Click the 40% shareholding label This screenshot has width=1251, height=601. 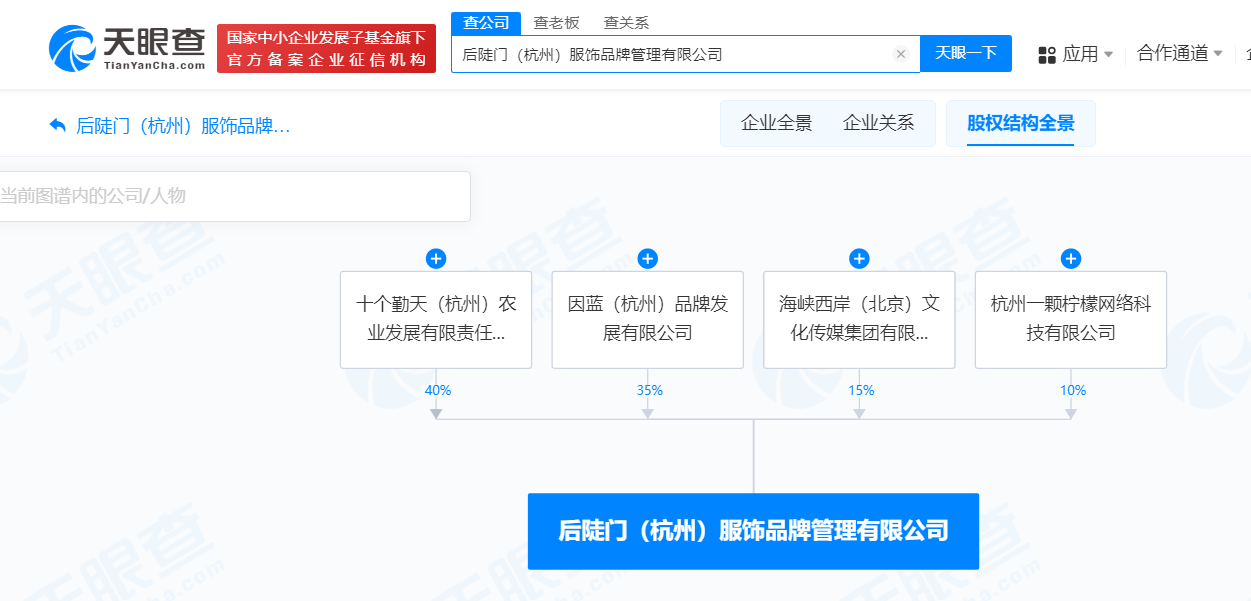tap(438, 390)
